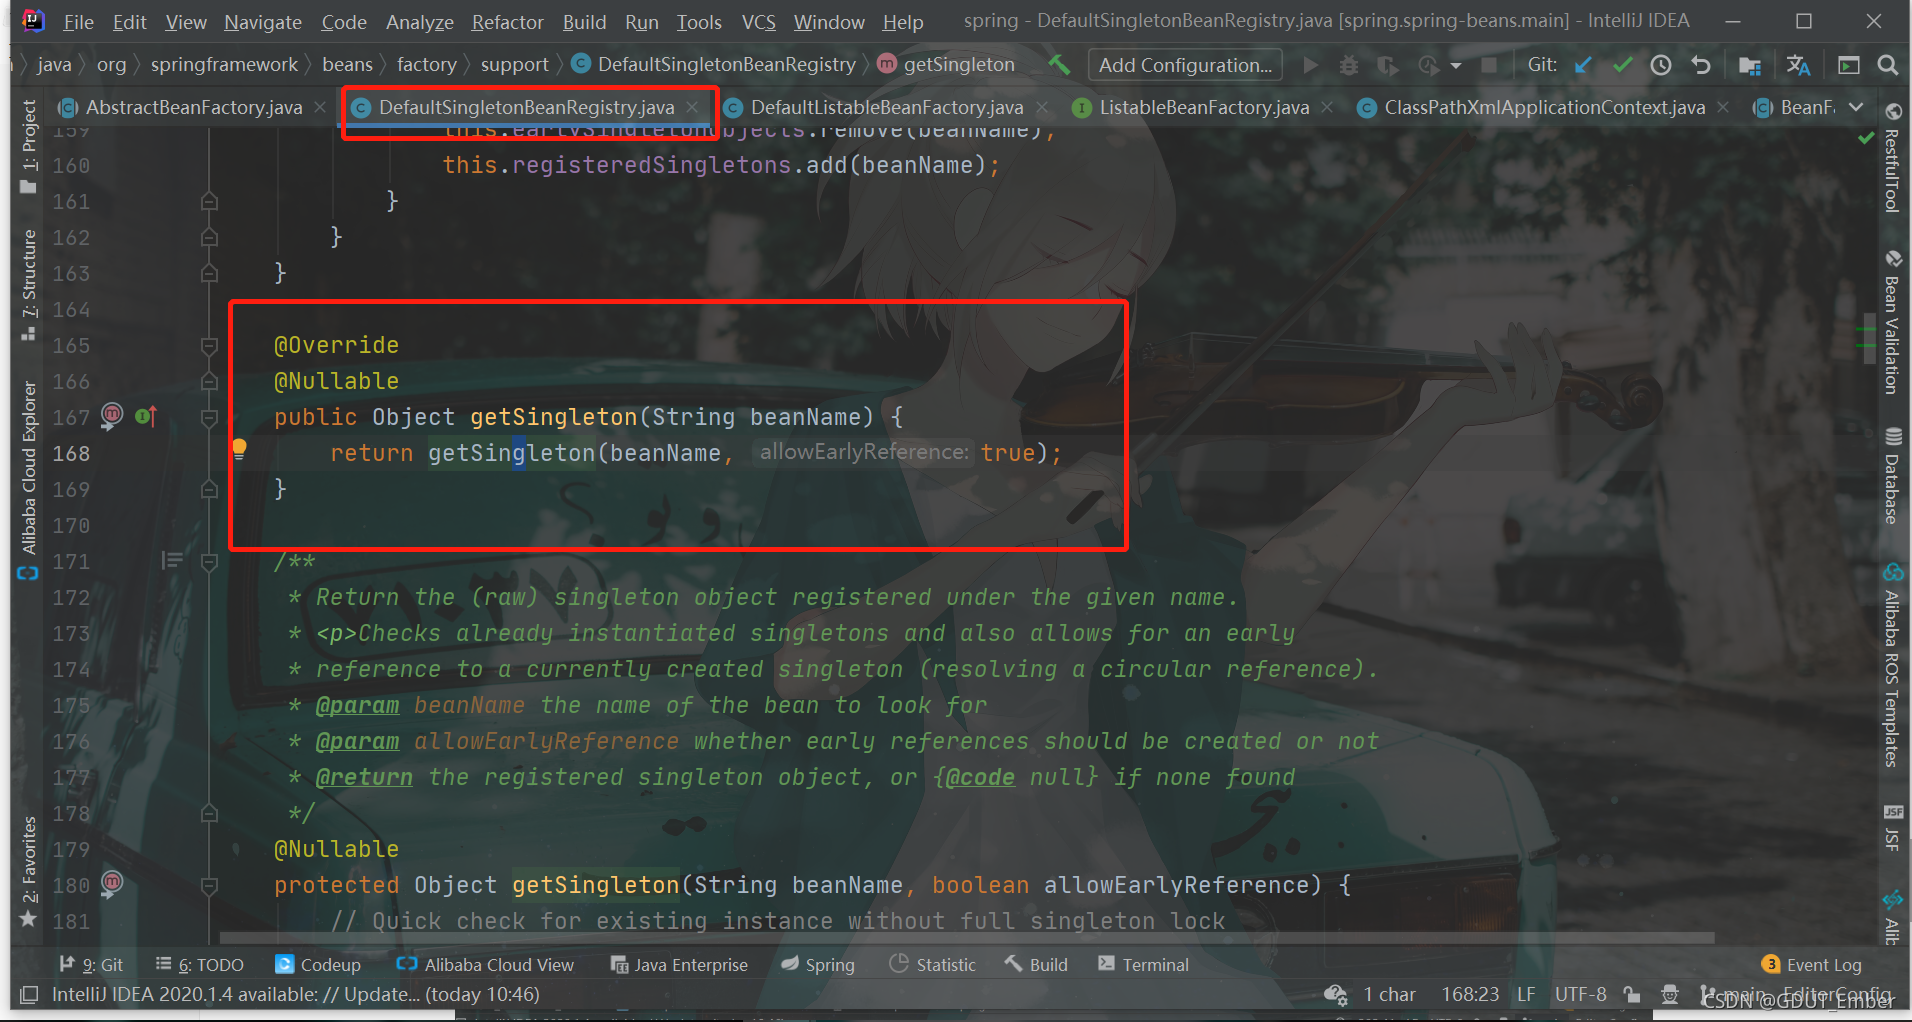Toggle the 7: Structure side panel
This screenshot has width=1912, height=1022.
29,285
